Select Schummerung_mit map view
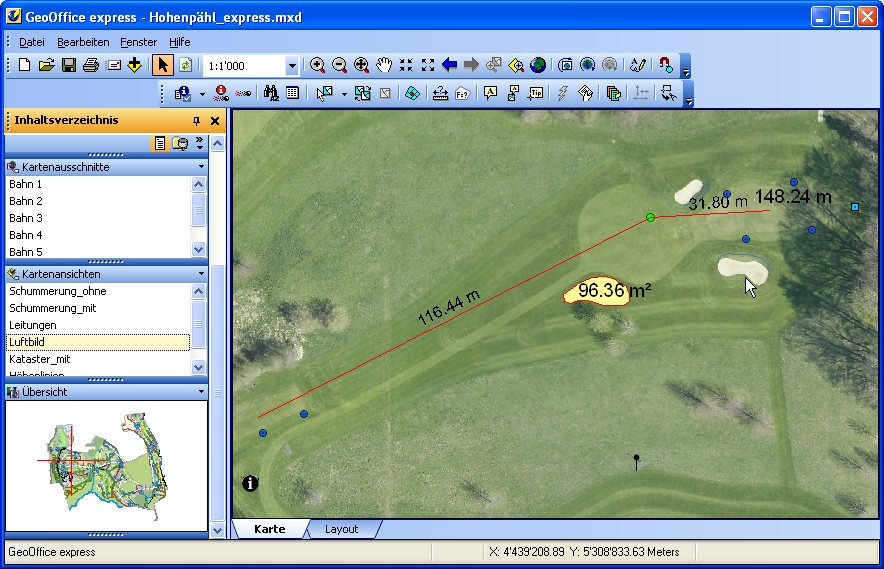Screen dimensions: 884x569 53,308
